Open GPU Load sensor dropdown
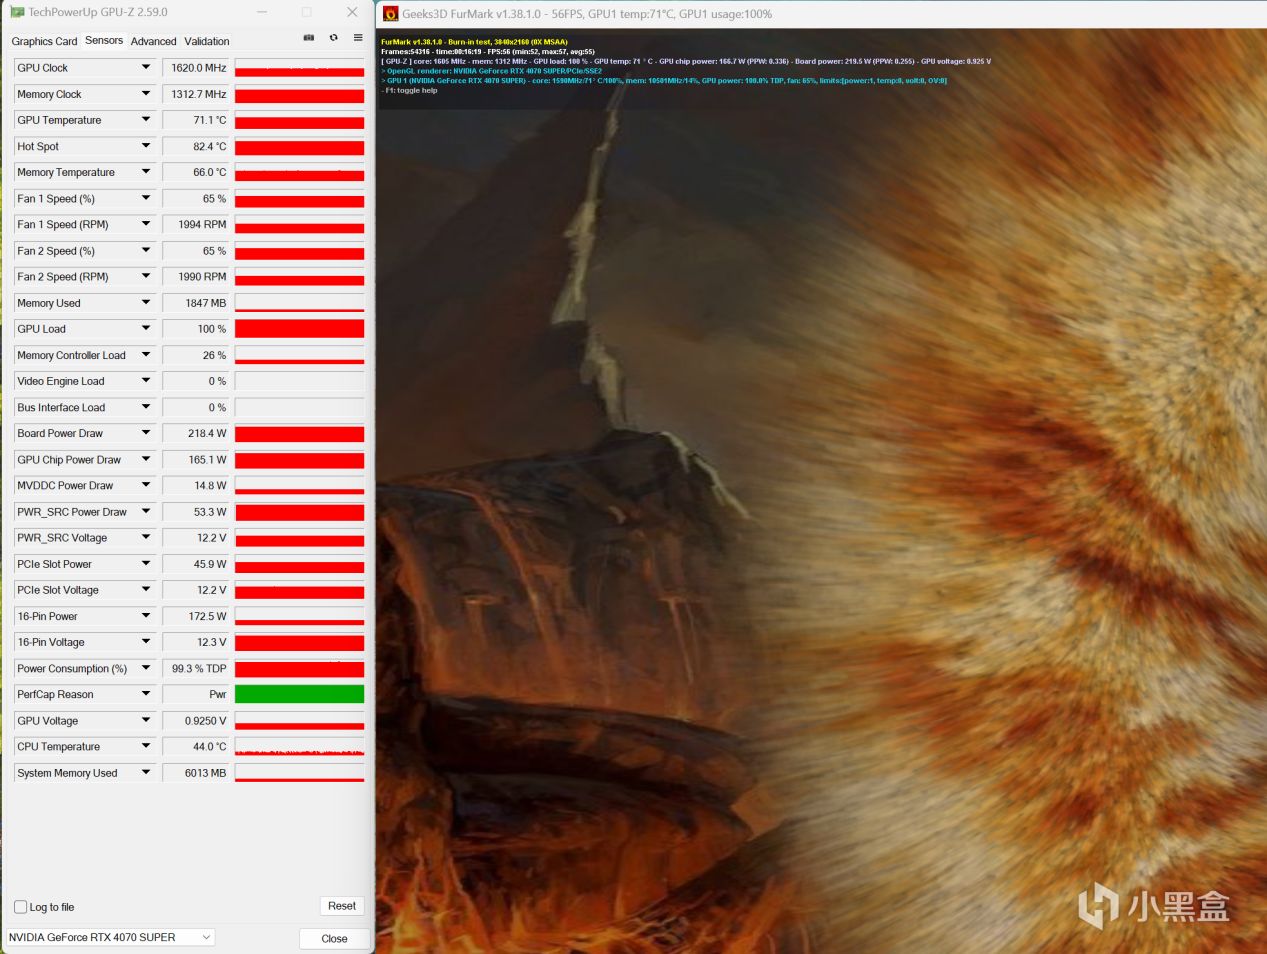 pos(146,329)
